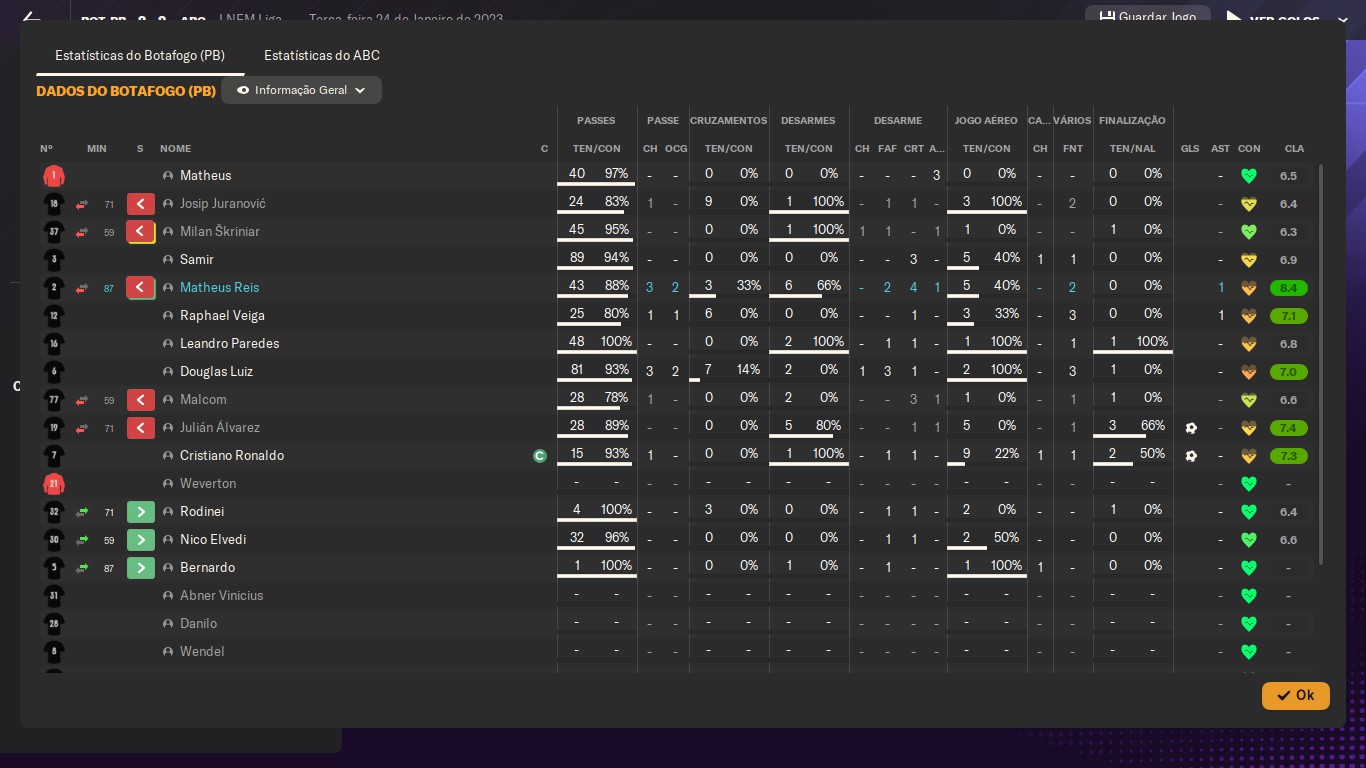The width and height of the screenshot is (1366, 768).
Task: Click Bernardo's substituted-on green arrow
Action: 141,568
